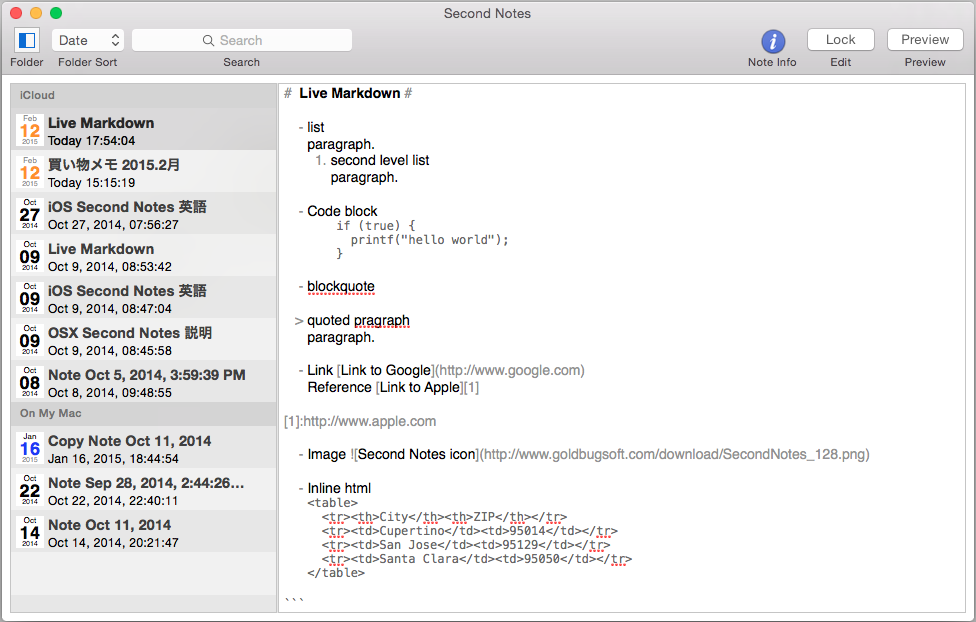Click the Search field
The width and height of the screenshot is (976, 622).
pyautogui.click(x=242, y=40)
